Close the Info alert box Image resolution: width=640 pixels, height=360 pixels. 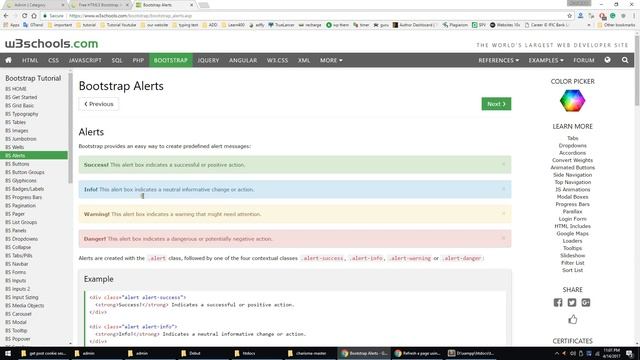coord(503,189)
